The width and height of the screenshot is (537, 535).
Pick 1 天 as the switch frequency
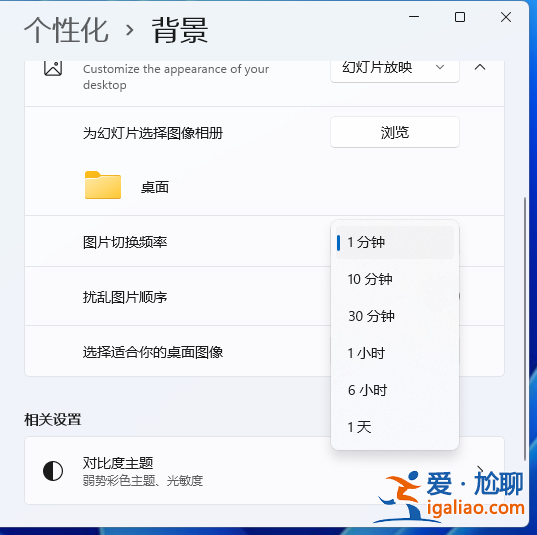pyautogui.click(x=395, y=427)
